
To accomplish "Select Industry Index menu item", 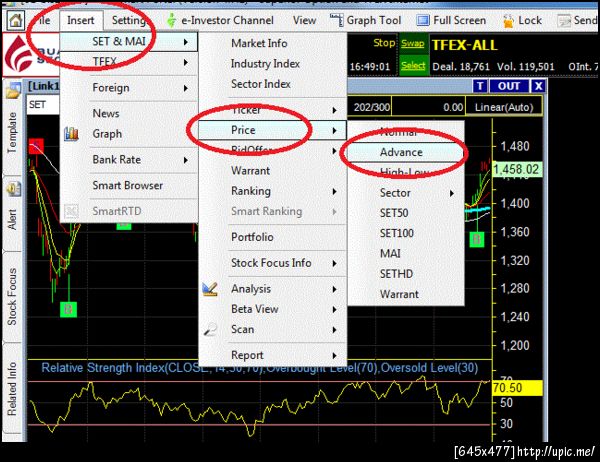I will coord(272,64).
